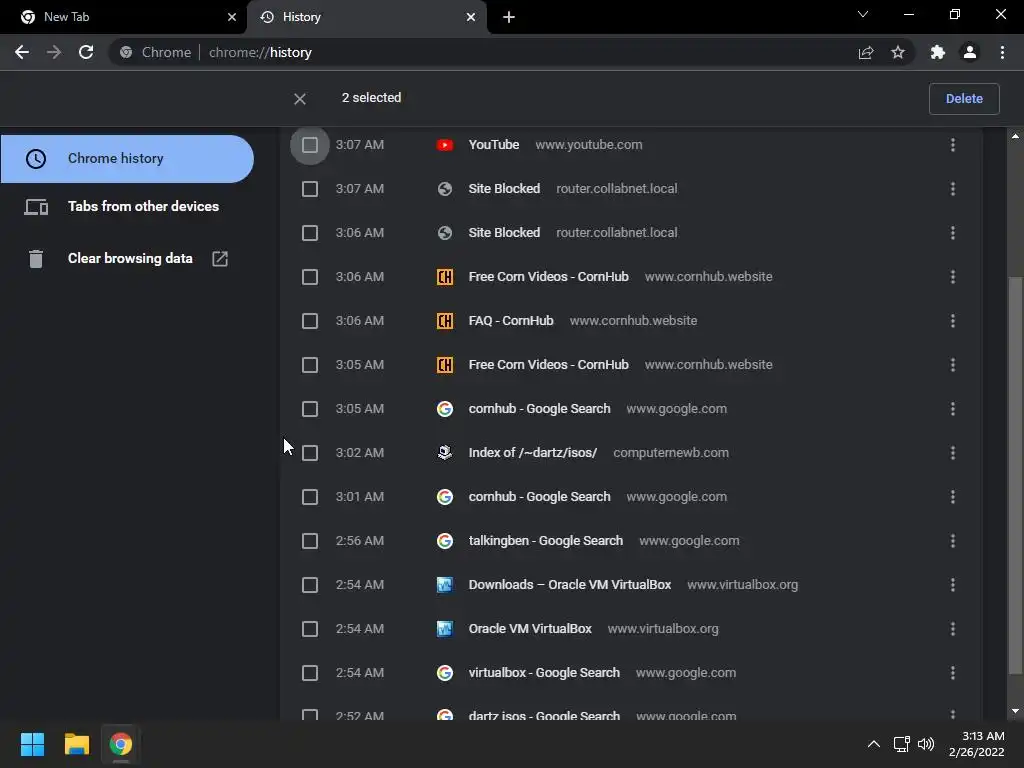Select the FAQ - CornHub entry checkbox

[x=310, y=321]
